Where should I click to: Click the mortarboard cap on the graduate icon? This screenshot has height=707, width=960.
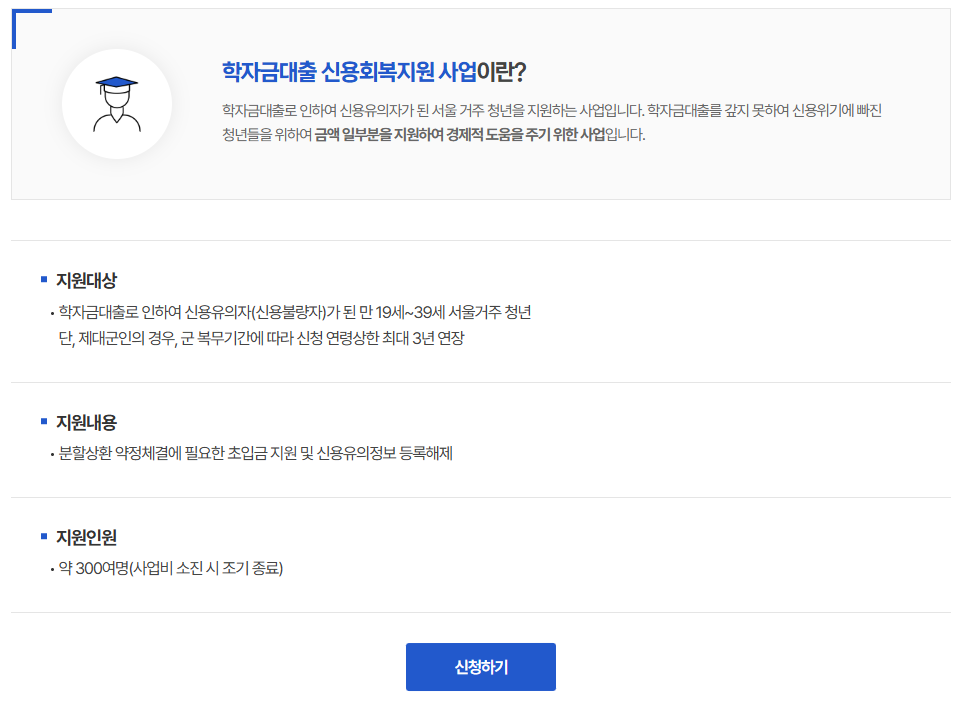[x=117, y=80]
